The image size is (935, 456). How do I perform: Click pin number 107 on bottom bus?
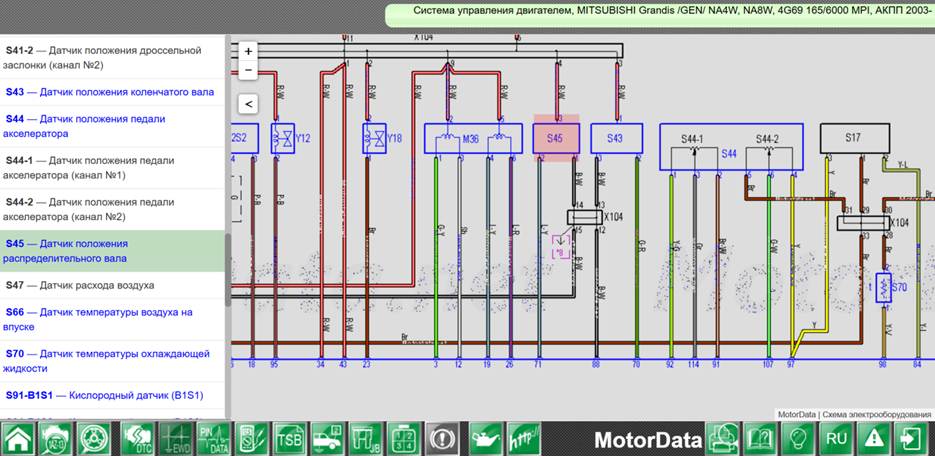pos(769,364)
